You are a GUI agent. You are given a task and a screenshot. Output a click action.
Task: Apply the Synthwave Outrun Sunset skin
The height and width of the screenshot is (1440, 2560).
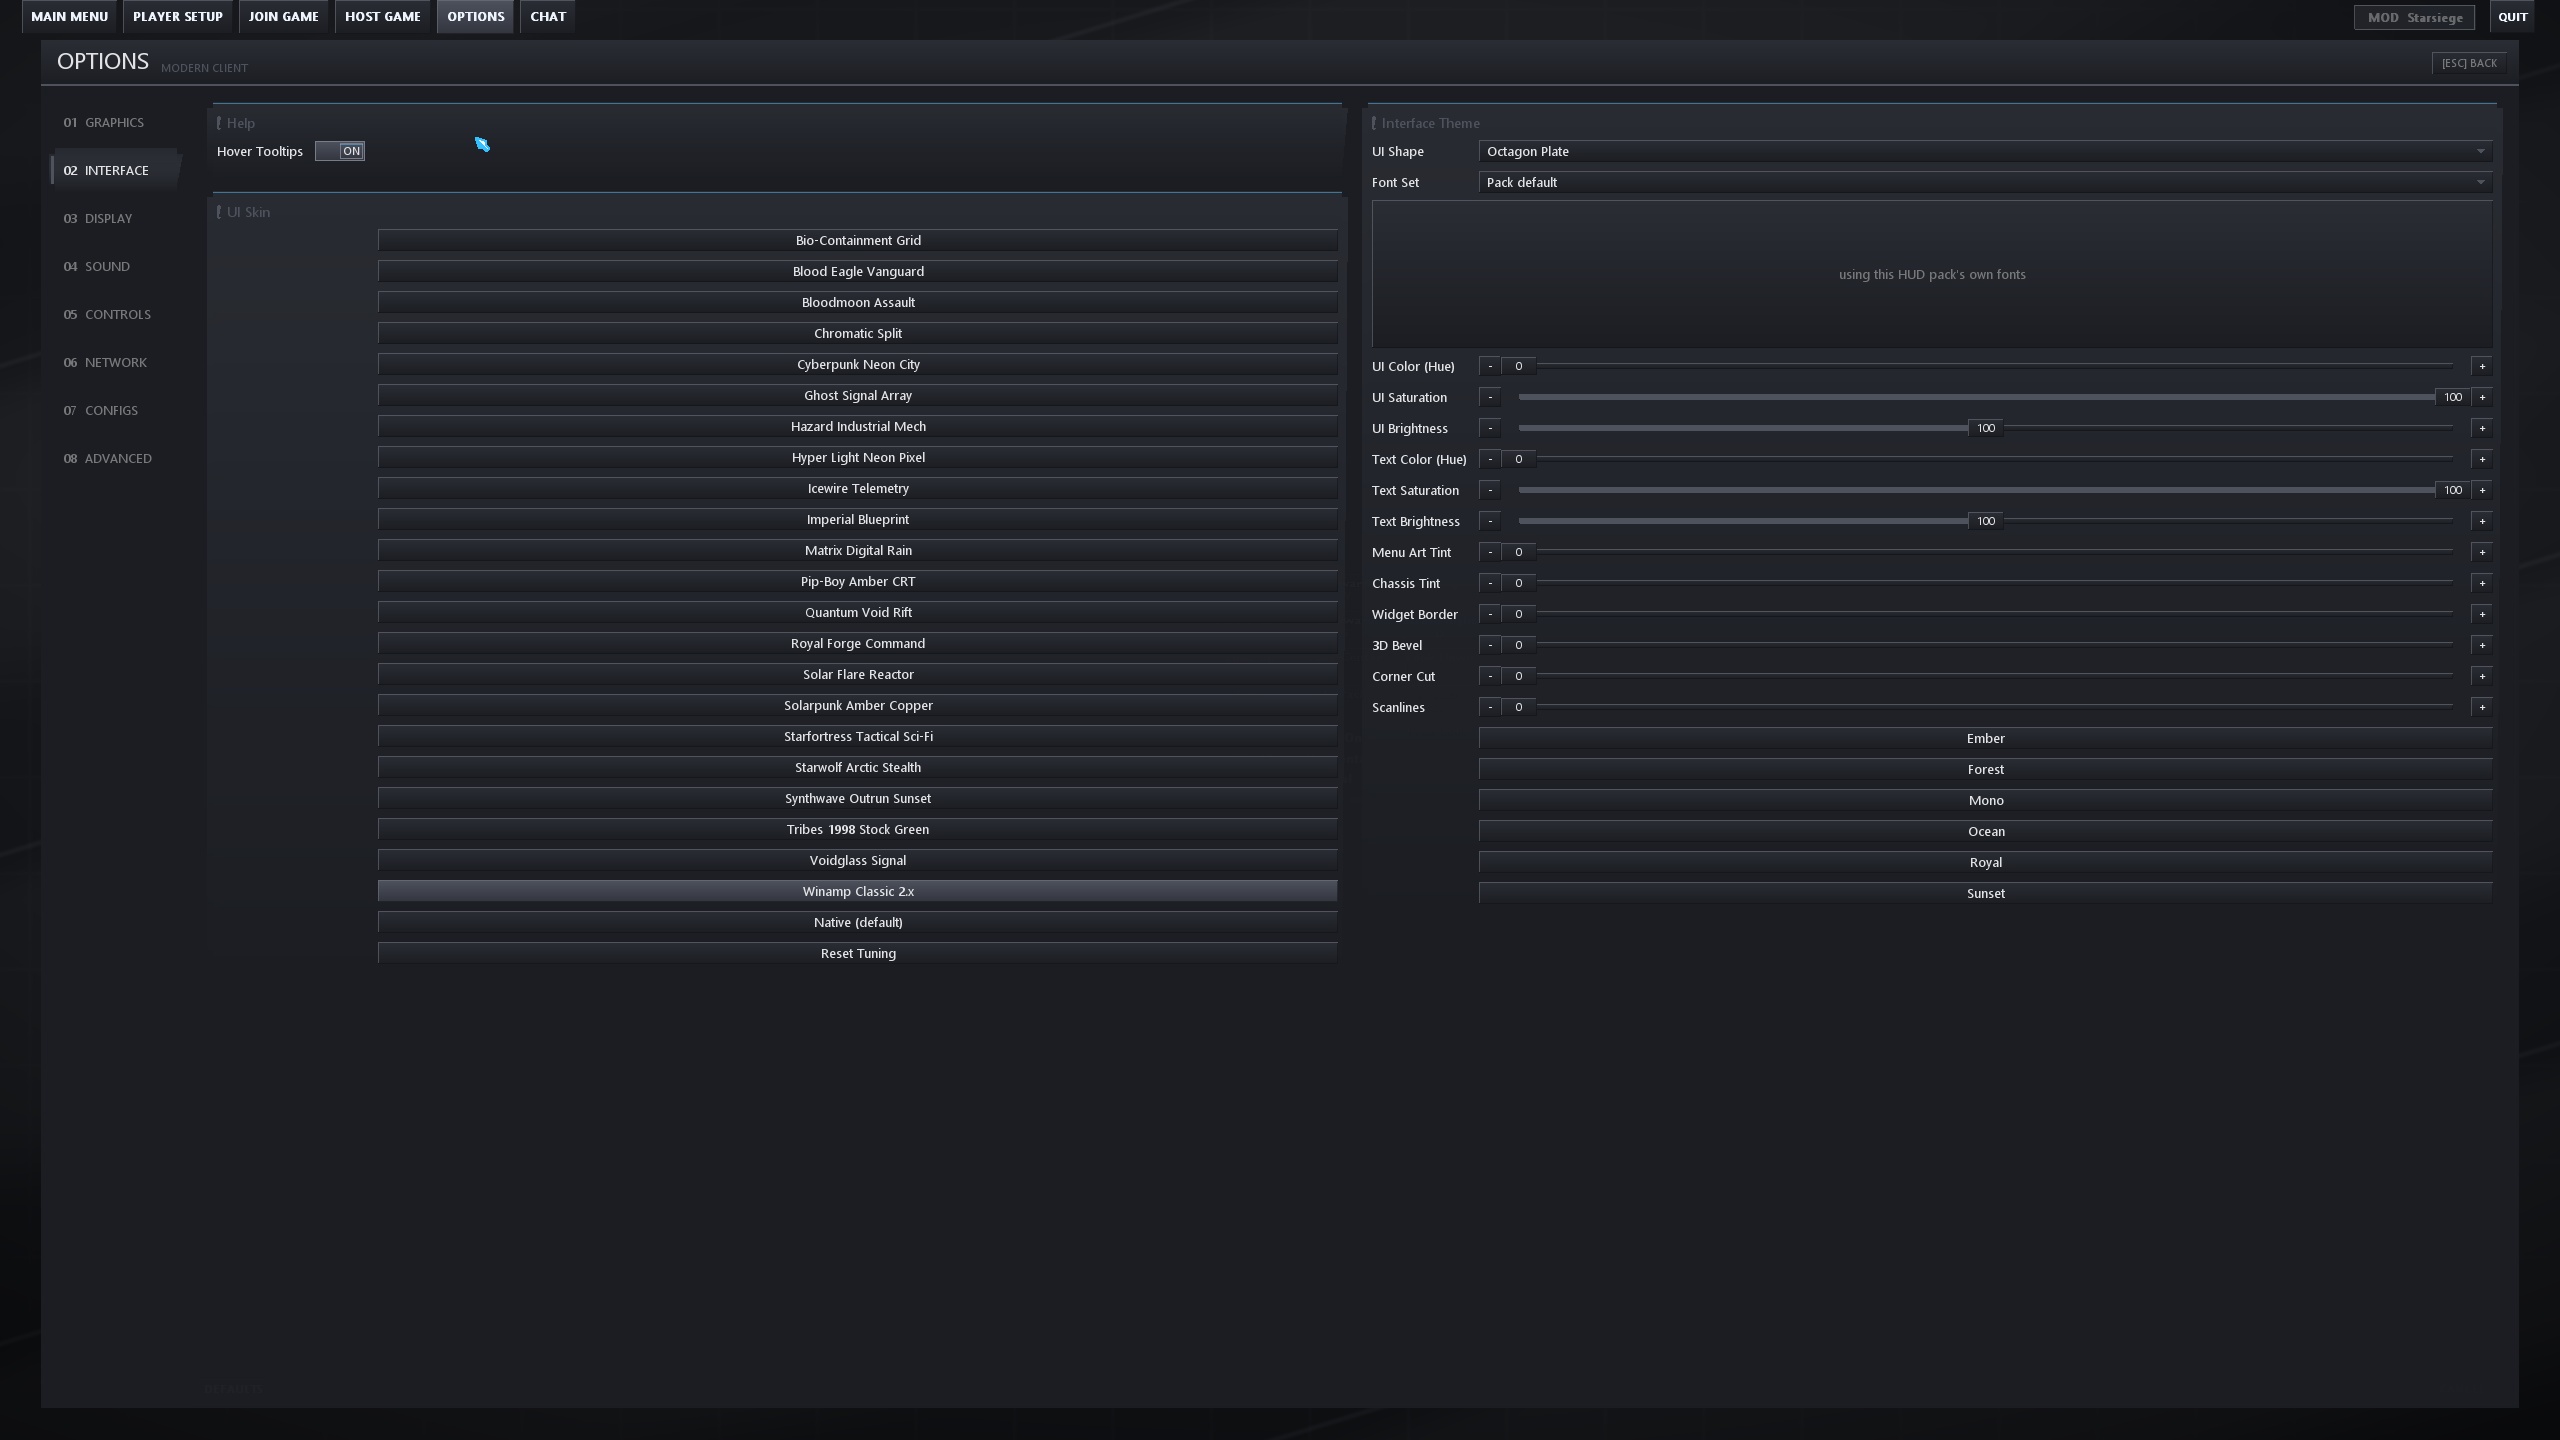(x=858, y=798)
